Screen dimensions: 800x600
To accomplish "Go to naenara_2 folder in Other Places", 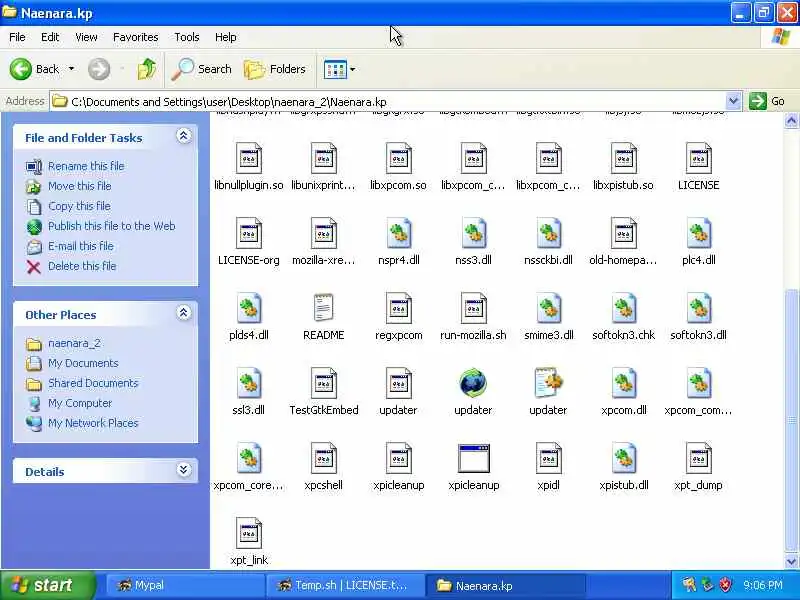I will pos(74,343).
